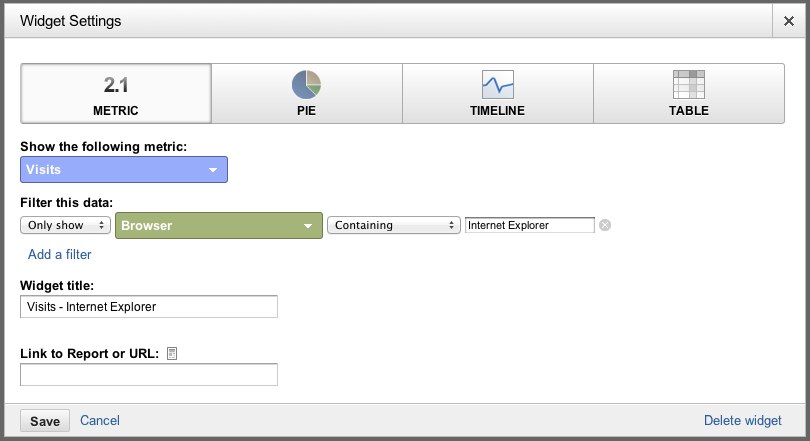Select the TABLE grid icon
Viewport: 810px width, 441px height.
pos(689,85)
